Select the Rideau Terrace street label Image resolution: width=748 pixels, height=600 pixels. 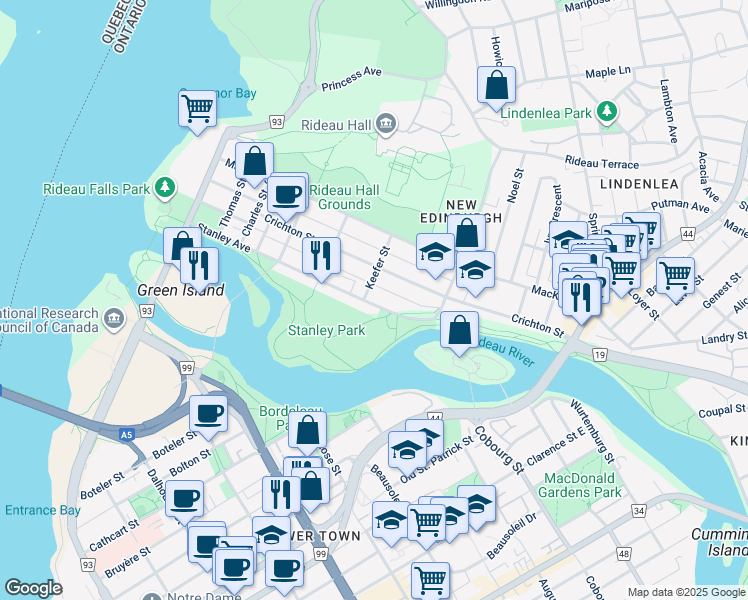[x=602, y=162]
